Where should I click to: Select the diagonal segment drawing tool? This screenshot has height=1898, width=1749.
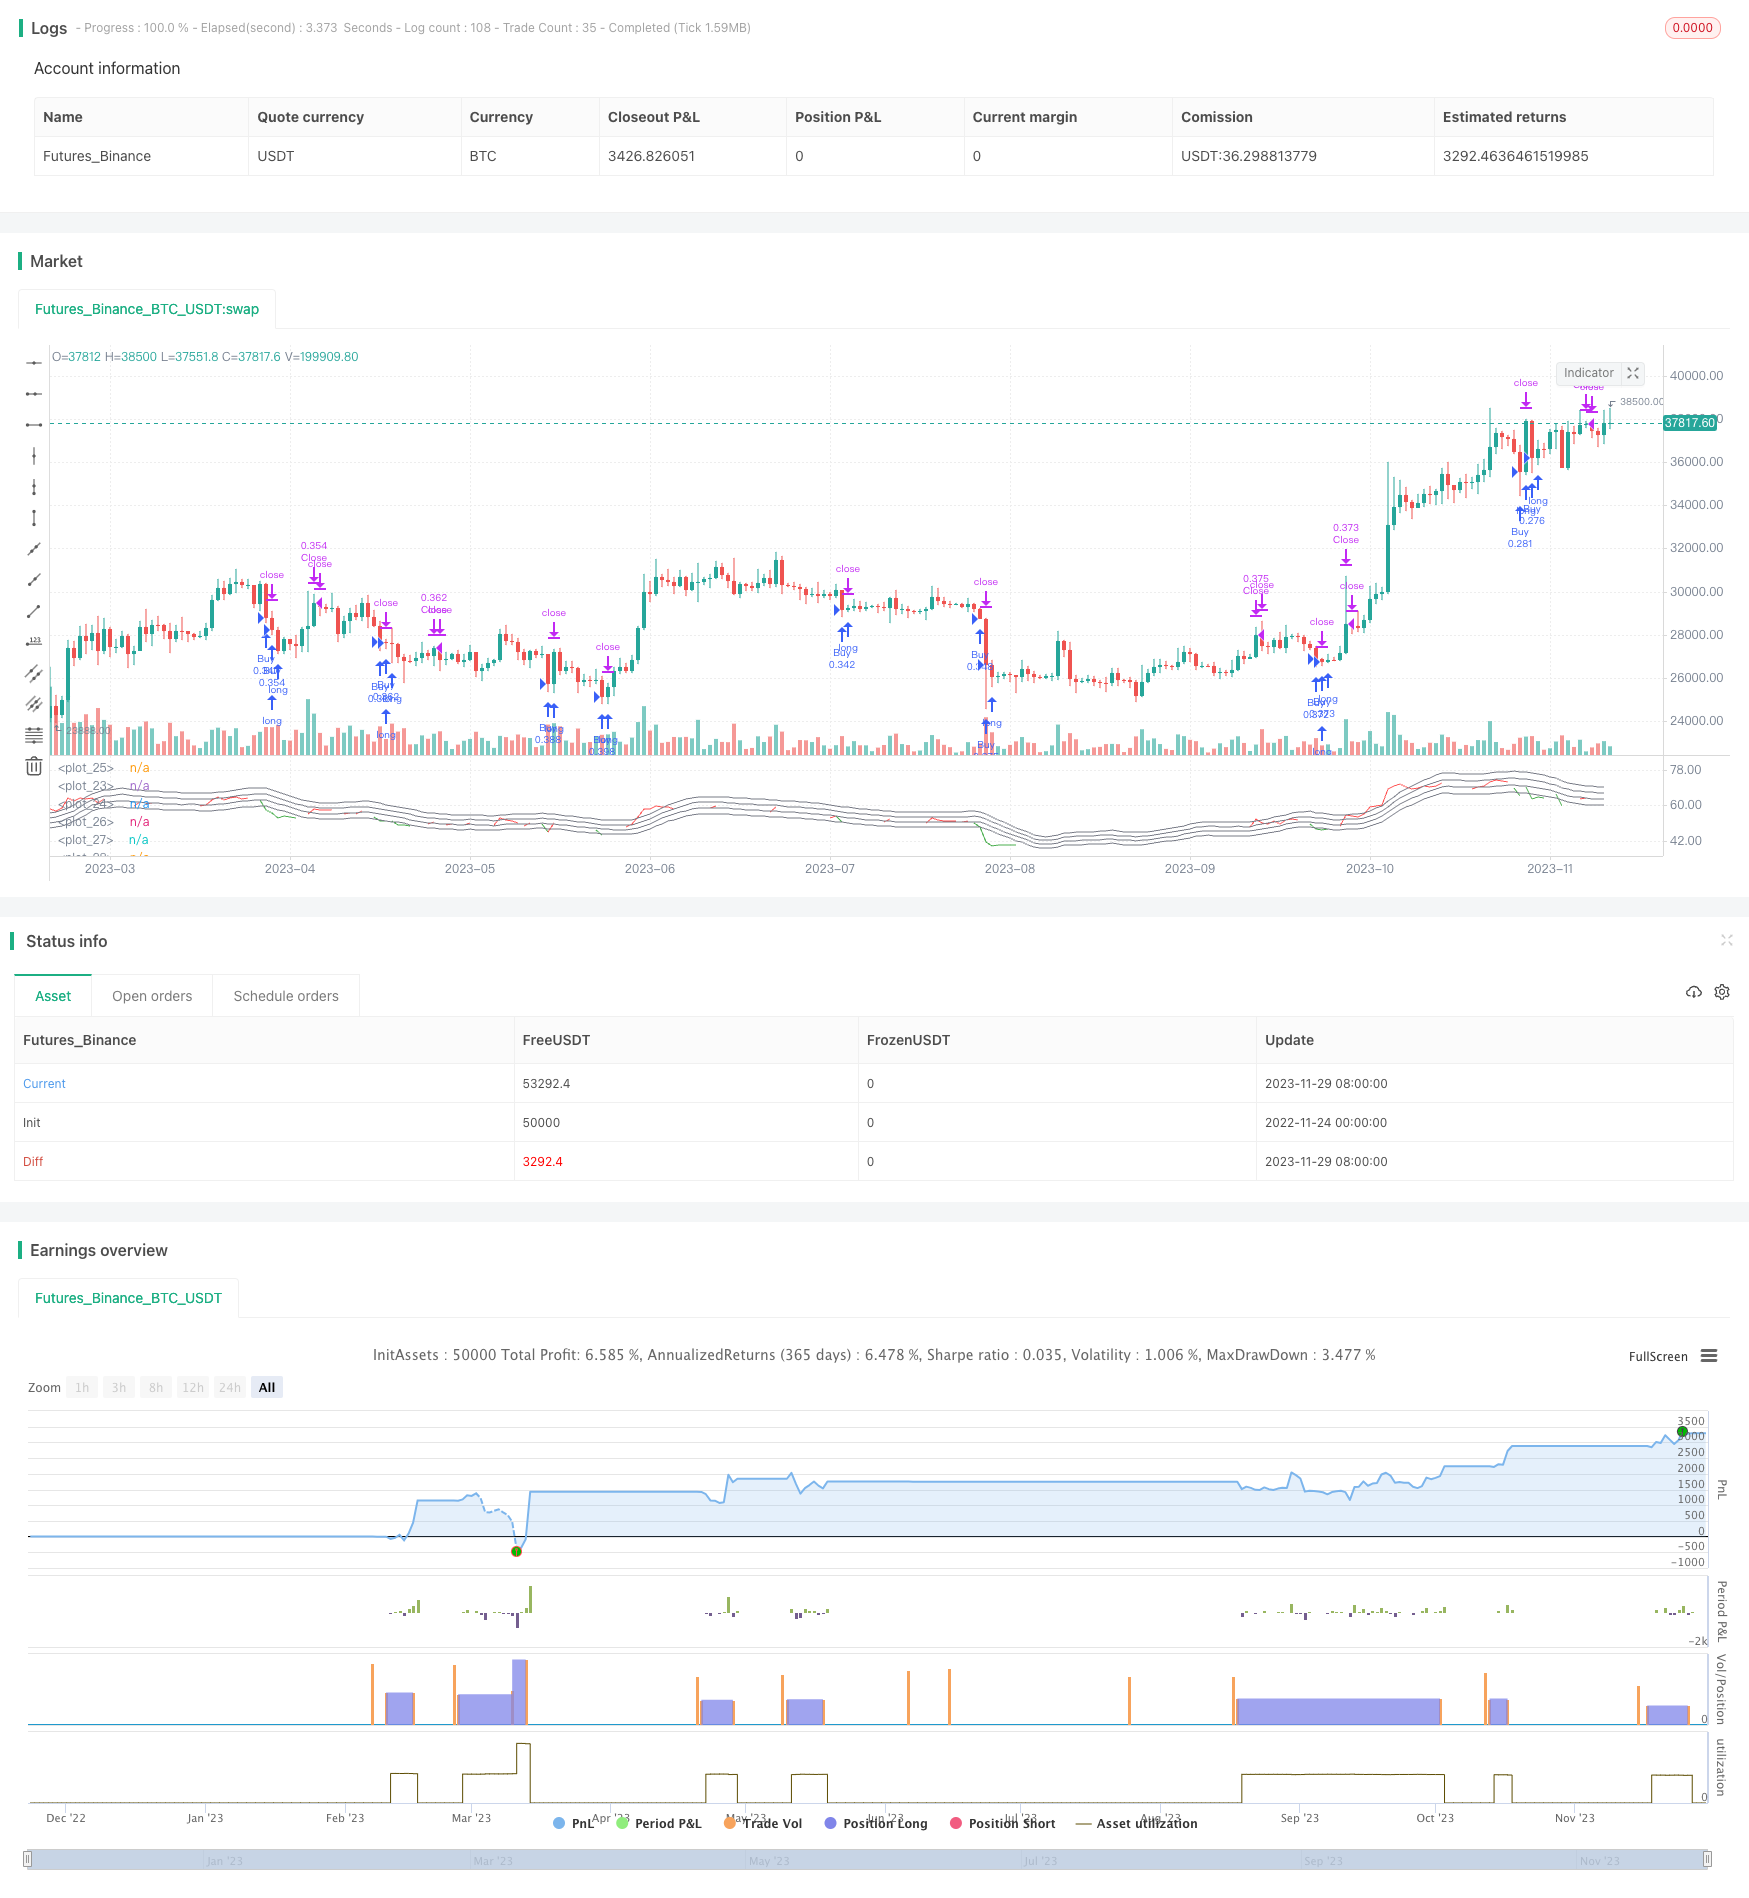34,611
